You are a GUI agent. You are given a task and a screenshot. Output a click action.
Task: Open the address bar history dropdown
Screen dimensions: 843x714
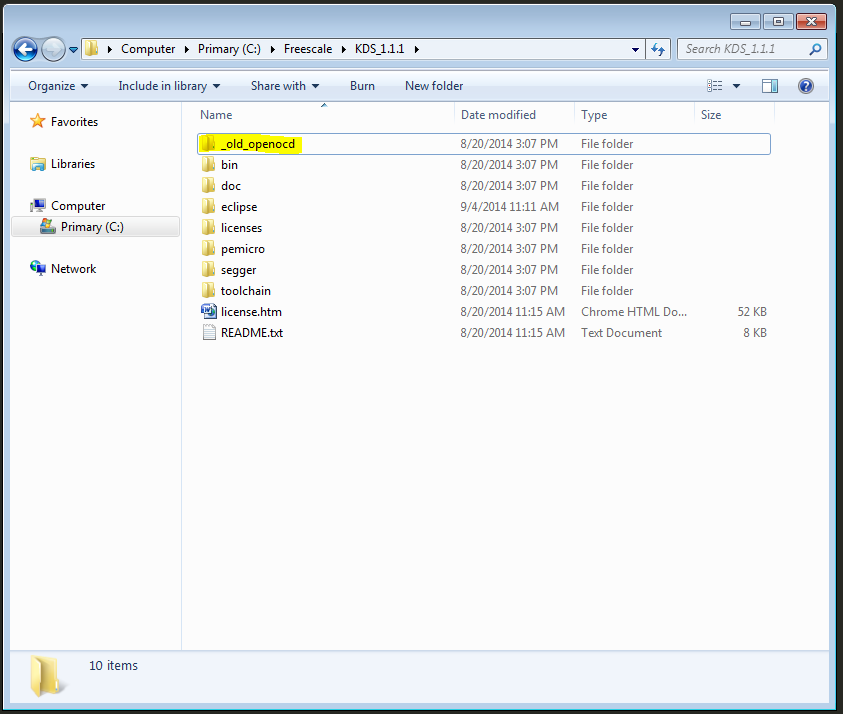635,49
